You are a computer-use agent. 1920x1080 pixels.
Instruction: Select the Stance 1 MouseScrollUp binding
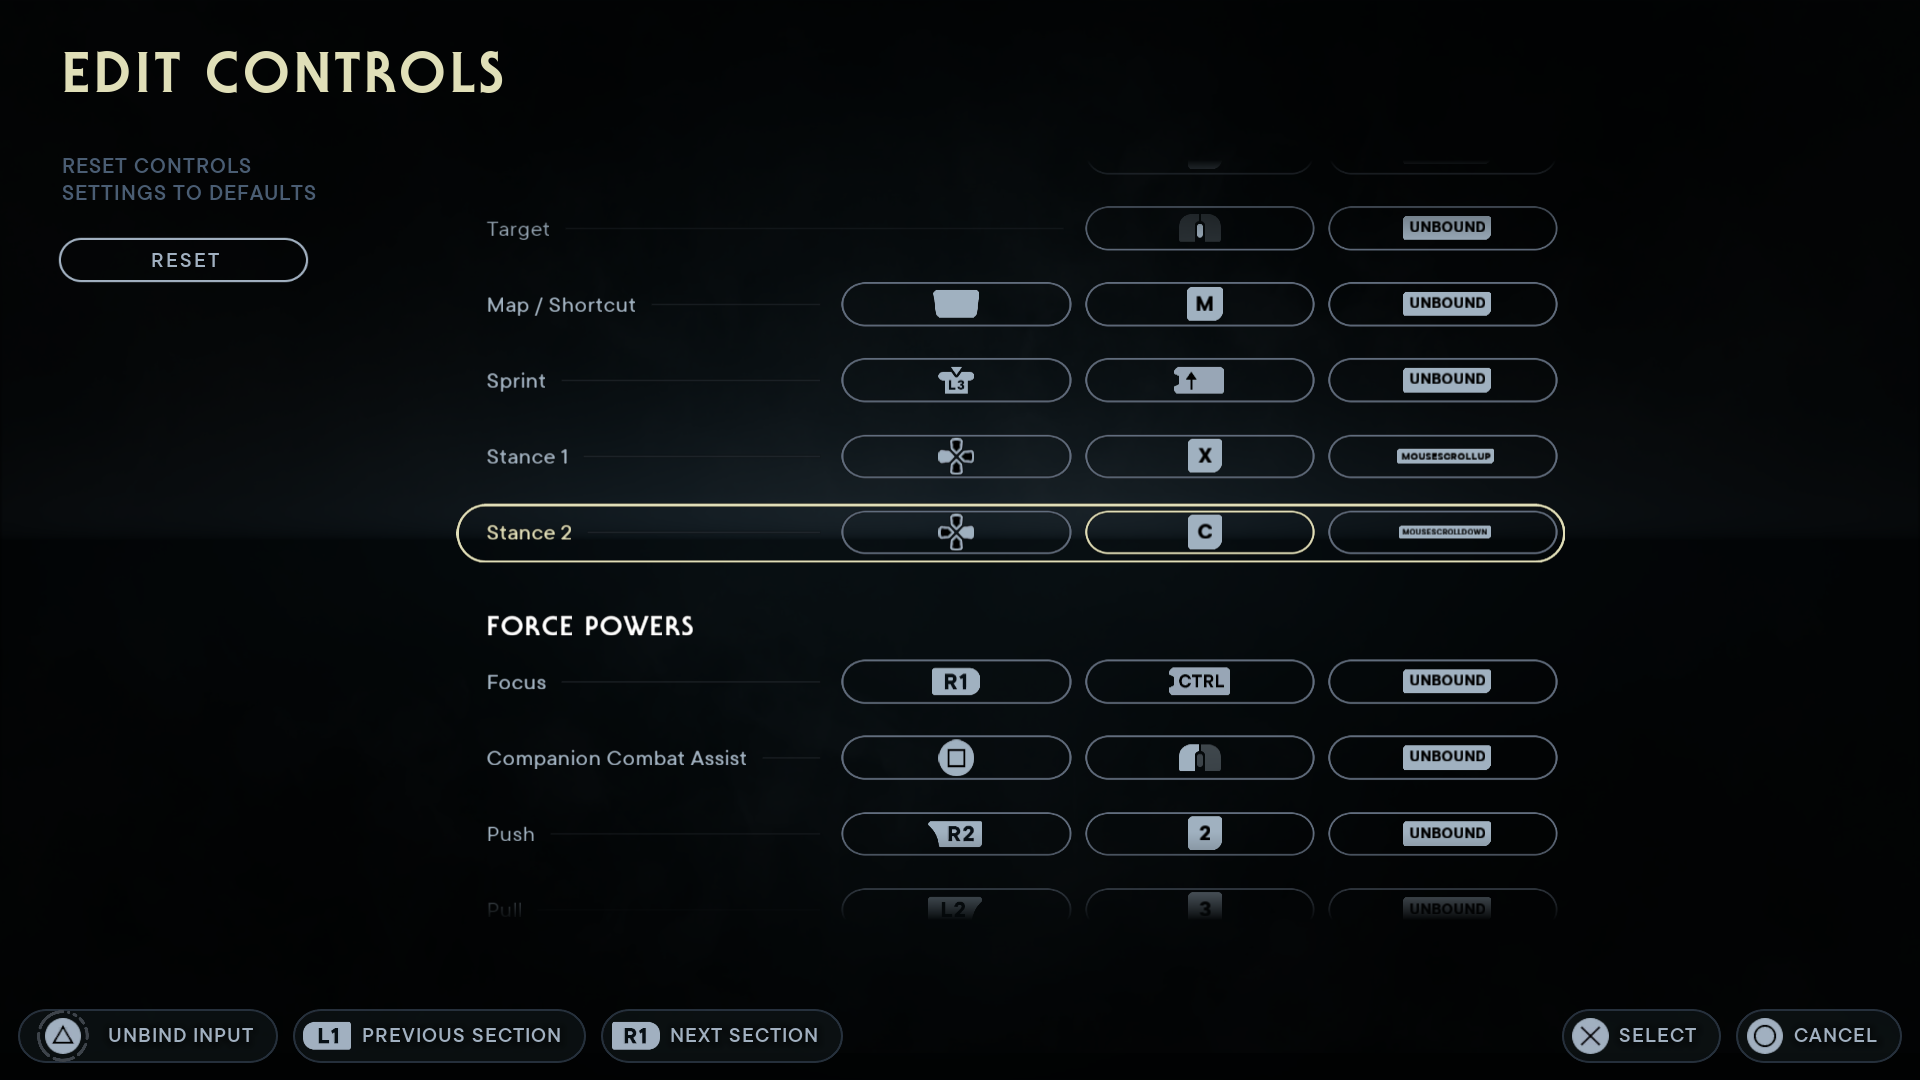(1442, 456)
